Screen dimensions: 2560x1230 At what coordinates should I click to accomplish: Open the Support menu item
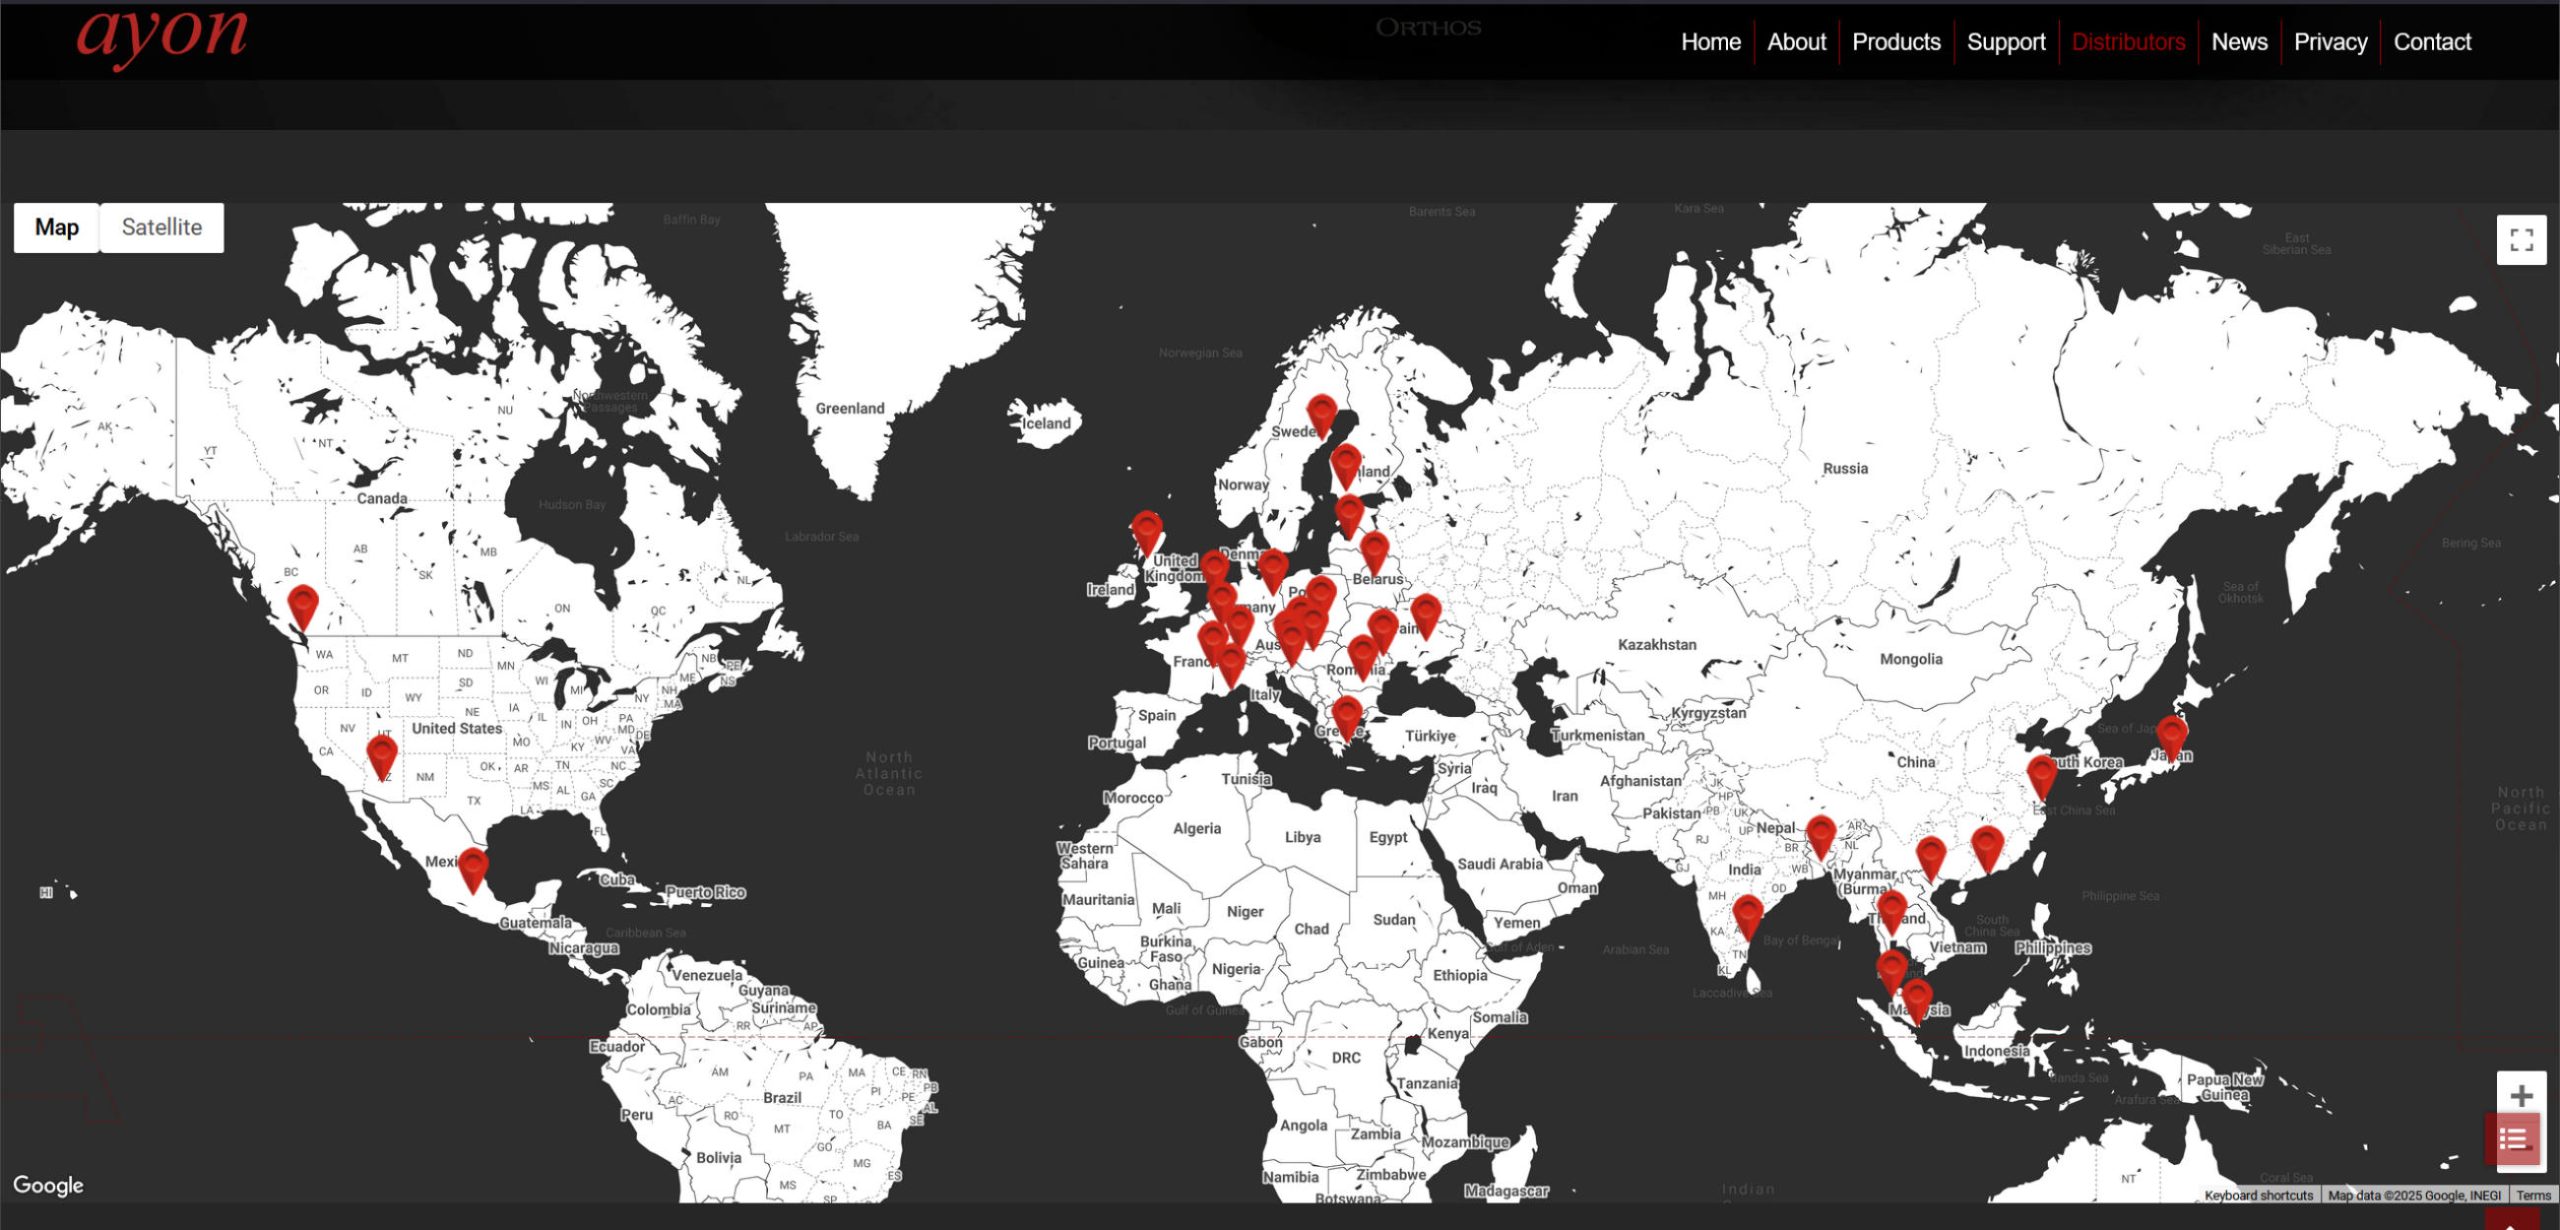click(x=2006, y=42)
